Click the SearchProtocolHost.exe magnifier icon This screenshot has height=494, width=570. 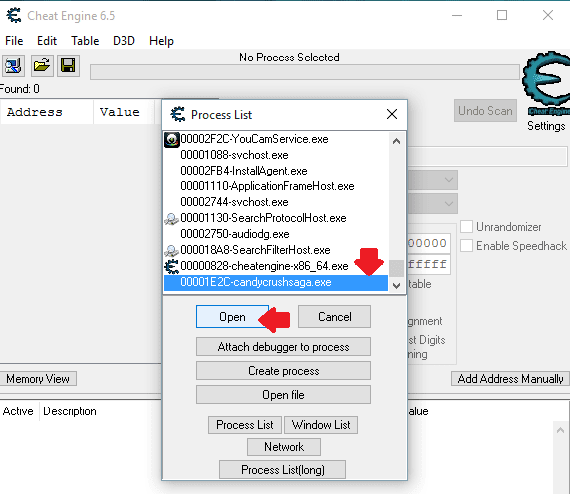pyautogui.click(x=171, y=218)
